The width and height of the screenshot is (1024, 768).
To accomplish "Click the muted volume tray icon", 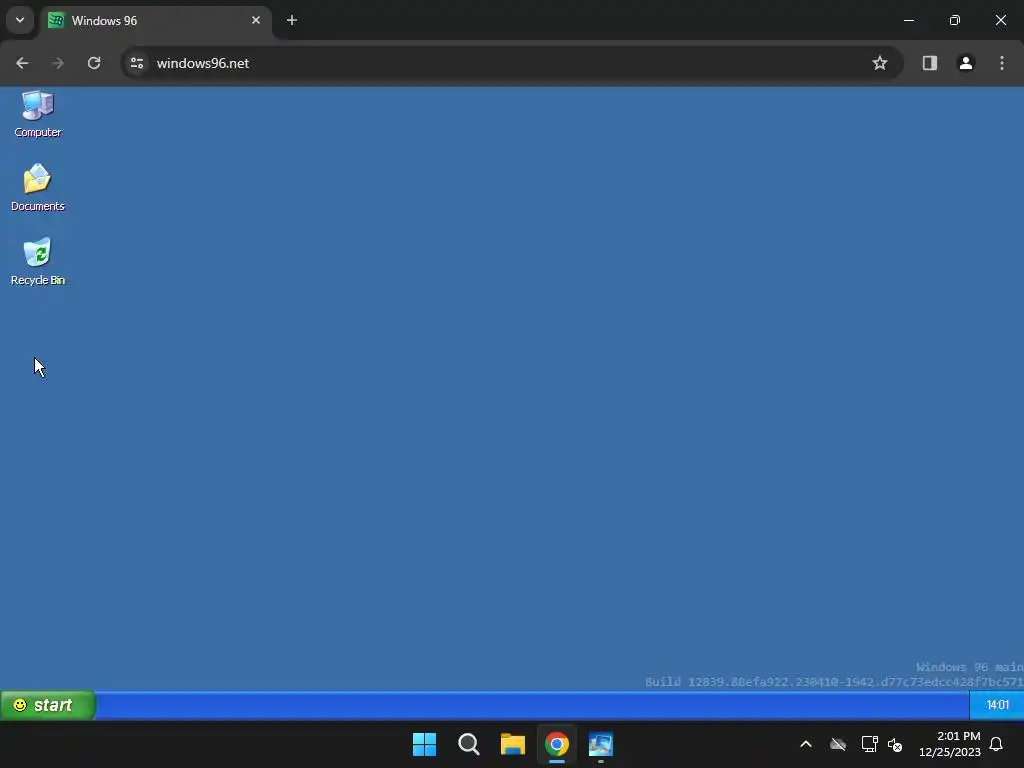I will [x=895, y=744].
